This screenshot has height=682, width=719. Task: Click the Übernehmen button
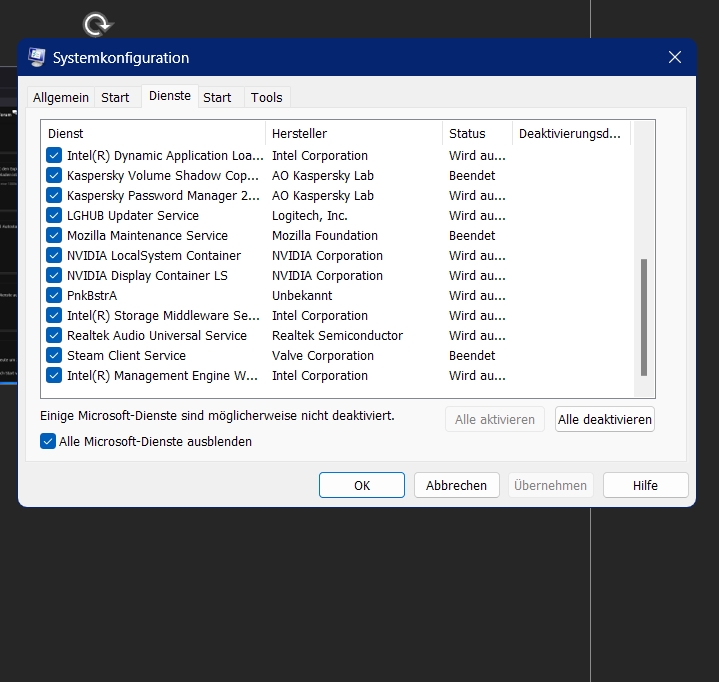(x=550, y=485)
